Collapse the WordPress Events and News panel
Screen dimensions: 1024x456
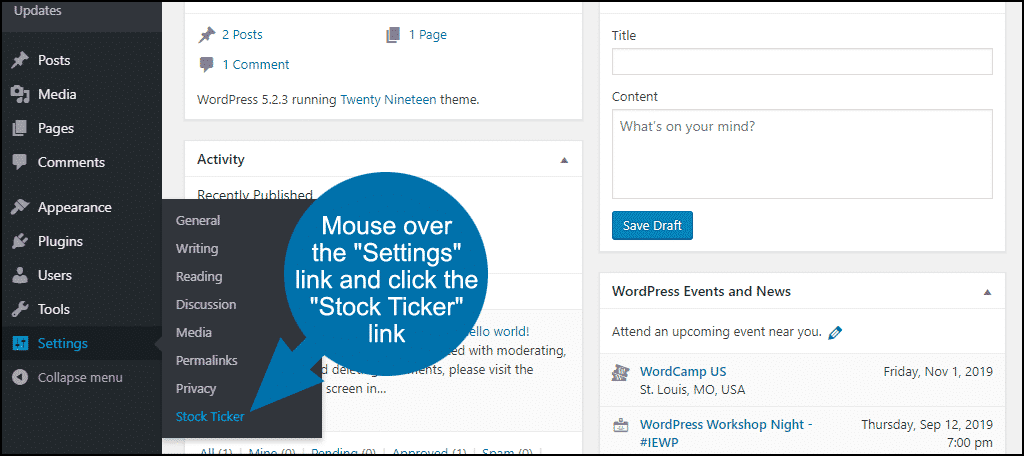[987, 291]
